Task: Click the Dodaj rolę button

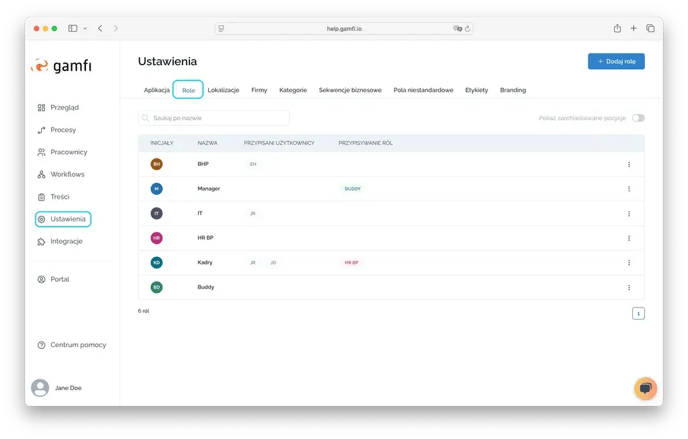Action: pyautogui.click(x=616, y=62)
